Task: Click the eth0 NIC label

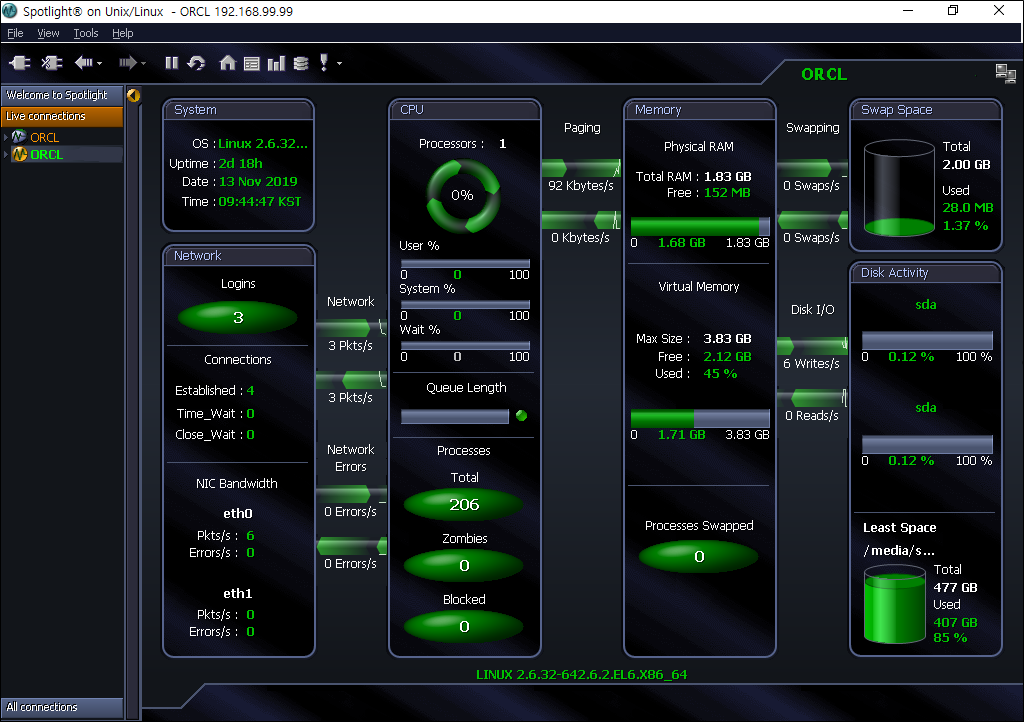Action: click(238, 514)
